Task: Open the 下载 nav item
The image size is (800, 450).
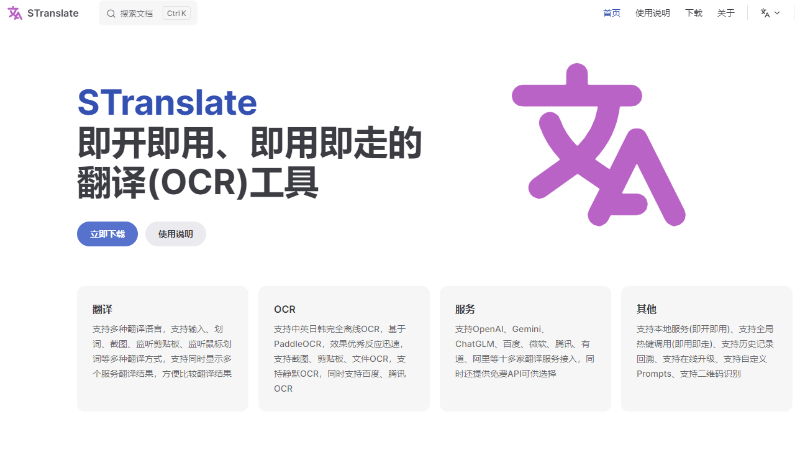Action: coord(693,13)
